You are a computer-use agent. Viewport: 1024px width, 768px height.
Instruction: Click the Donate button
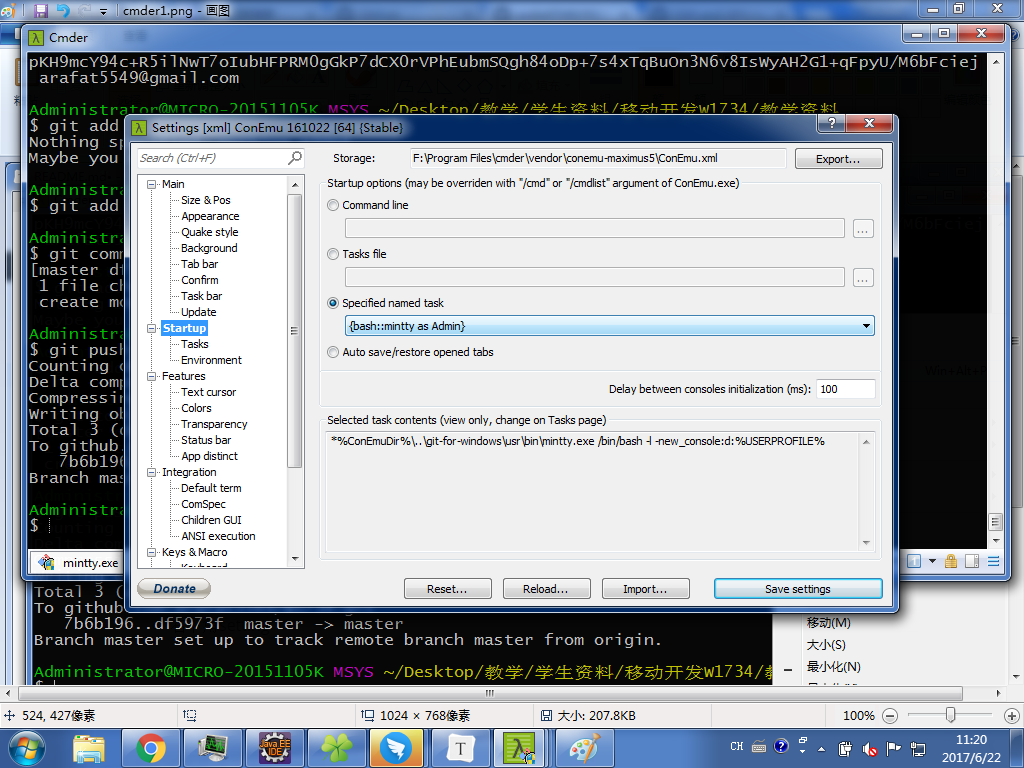pos(174,588)
